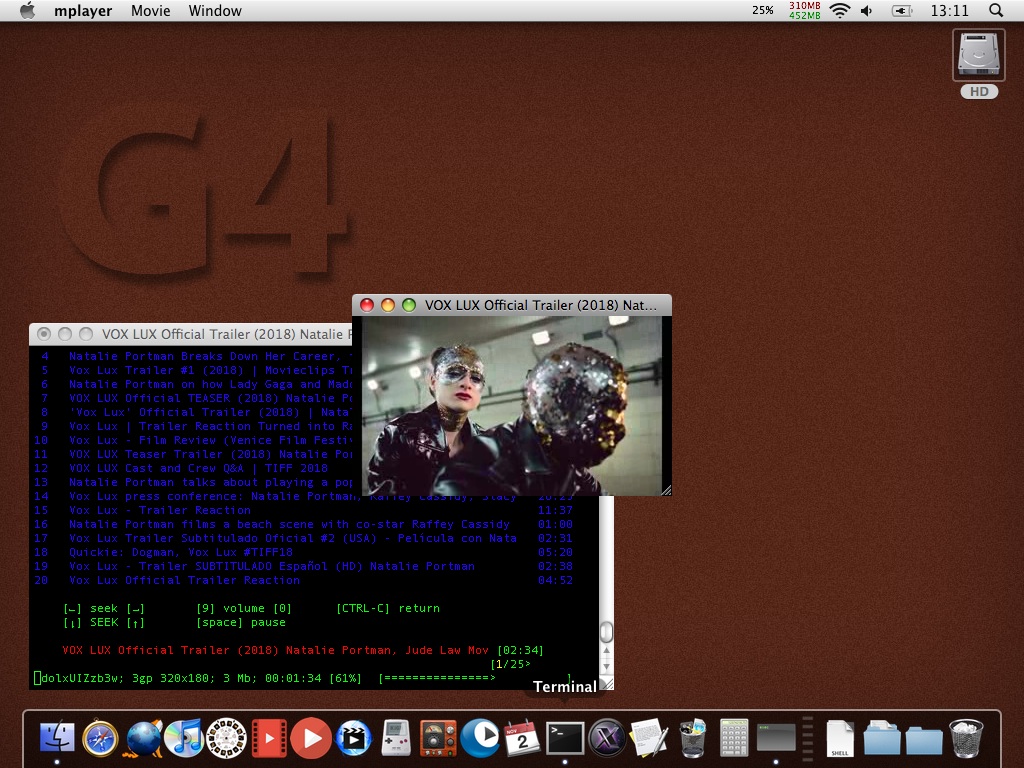
Task: Click the Terminal scrollbar down arrow
Action: (607, 666)
